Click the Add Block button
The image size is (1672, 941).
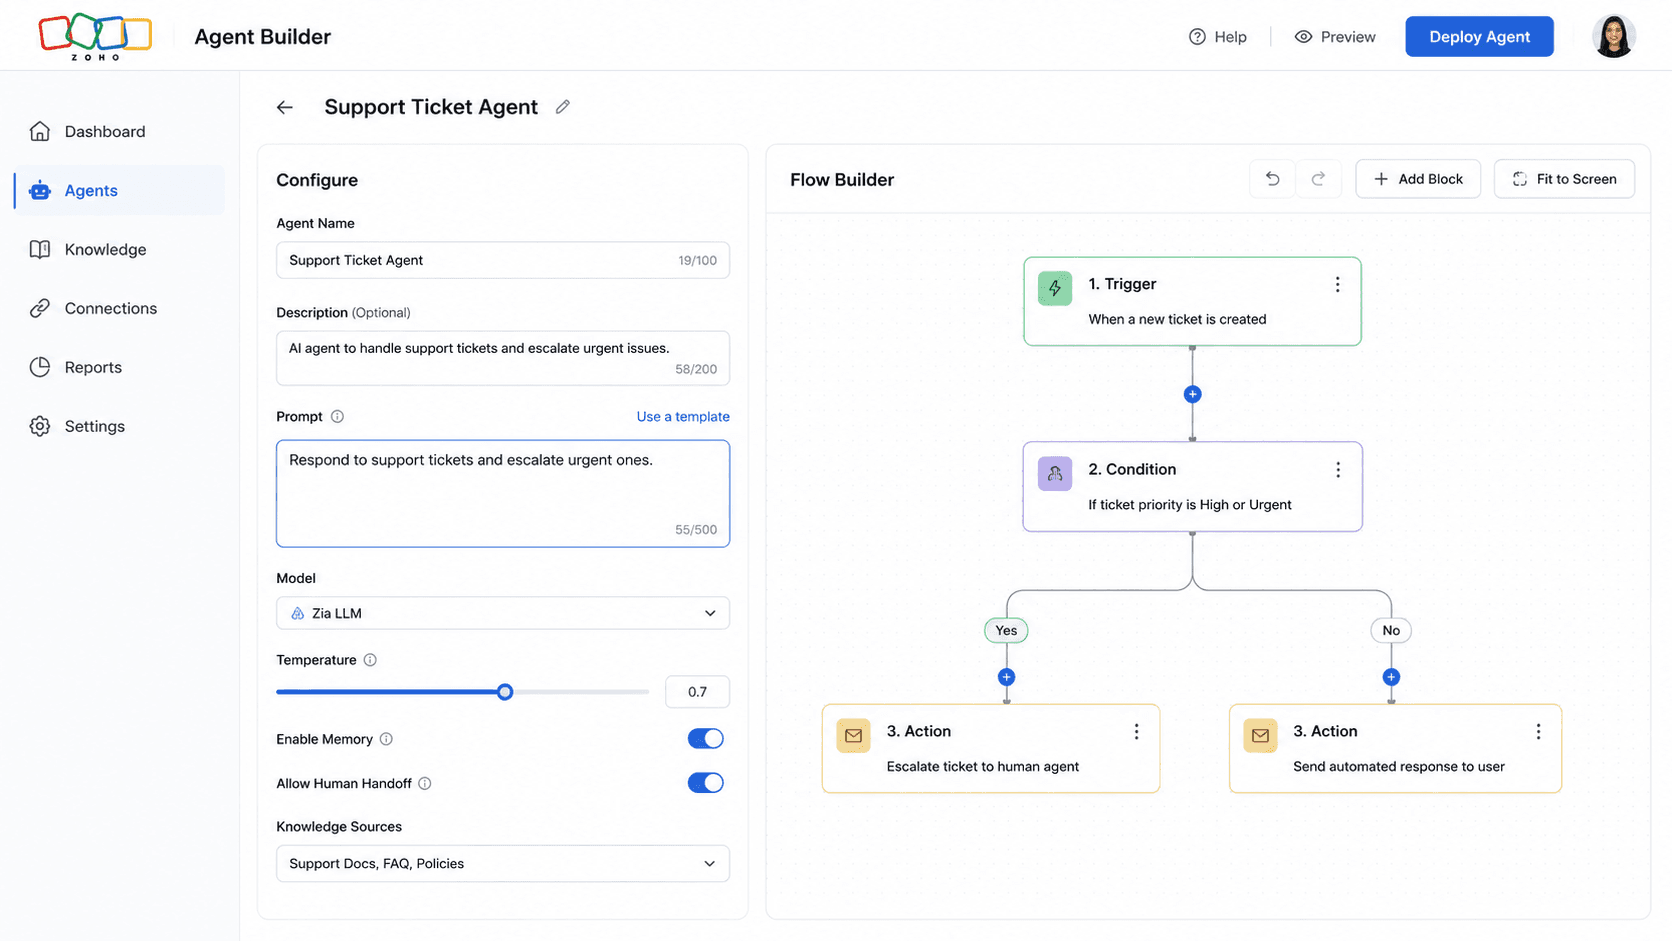pyautogui.click(x=1418, y=179)
